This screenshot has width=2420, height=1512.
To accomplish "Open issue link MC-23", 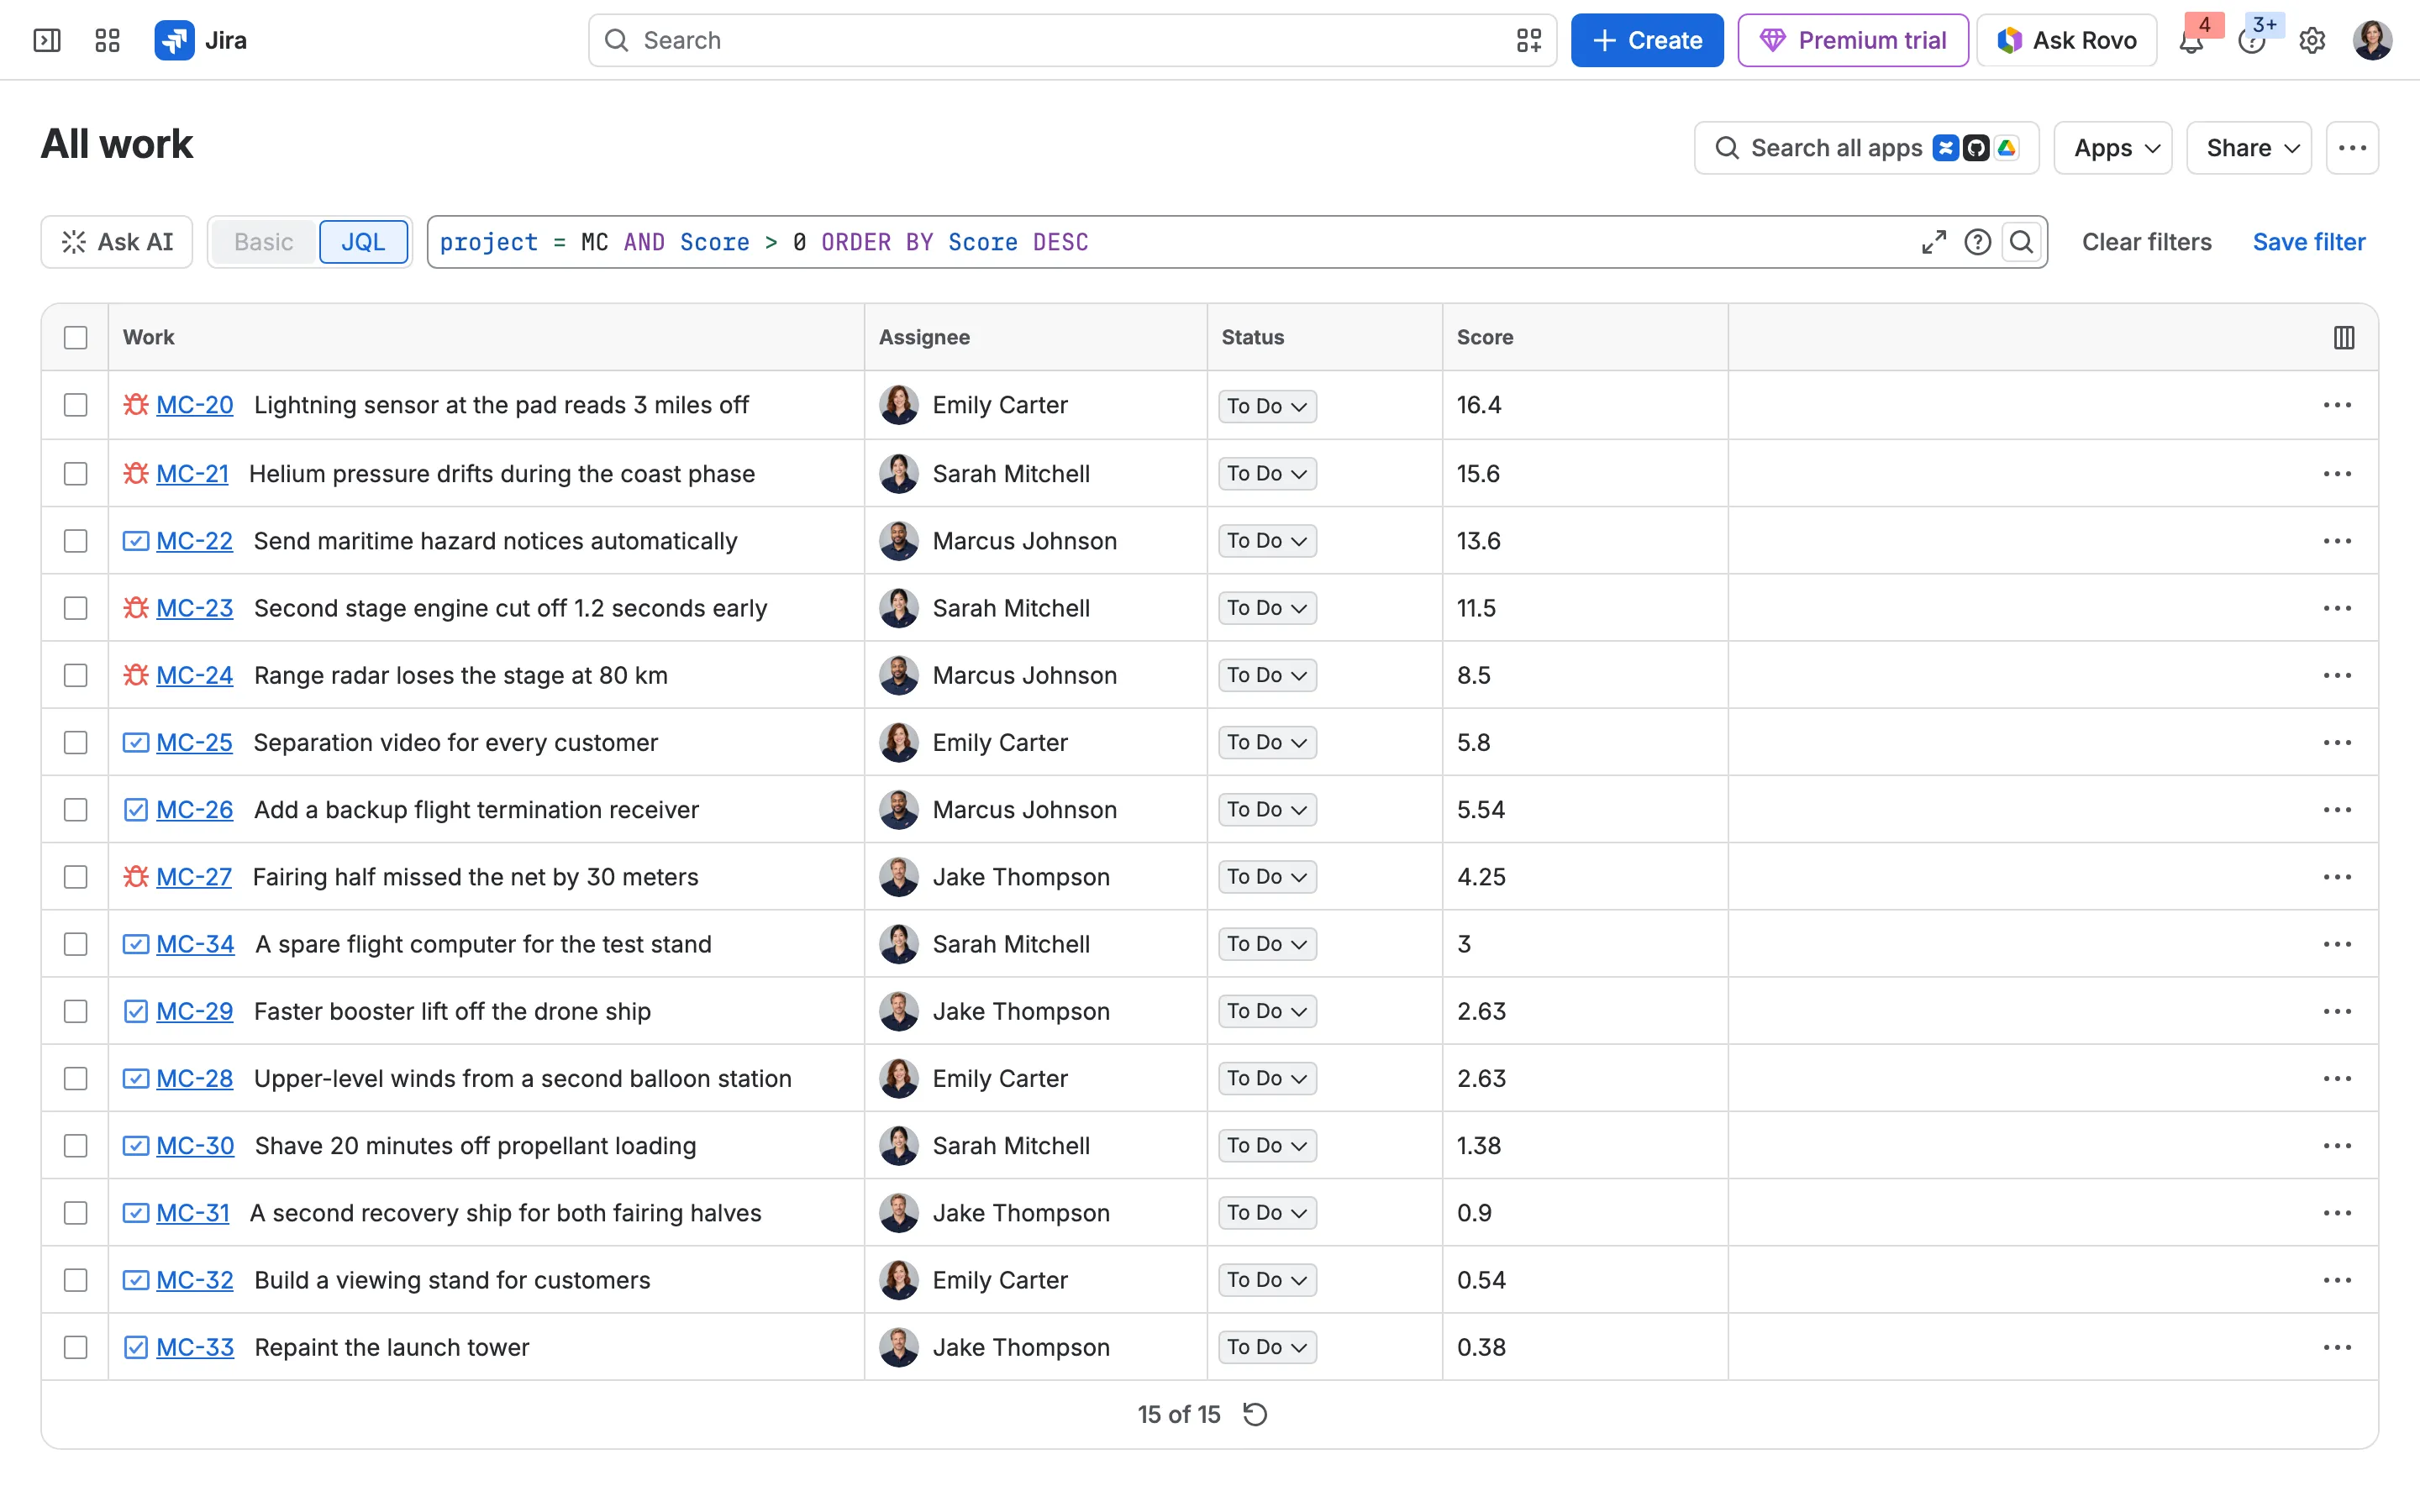I will click(x=195, y=608).
